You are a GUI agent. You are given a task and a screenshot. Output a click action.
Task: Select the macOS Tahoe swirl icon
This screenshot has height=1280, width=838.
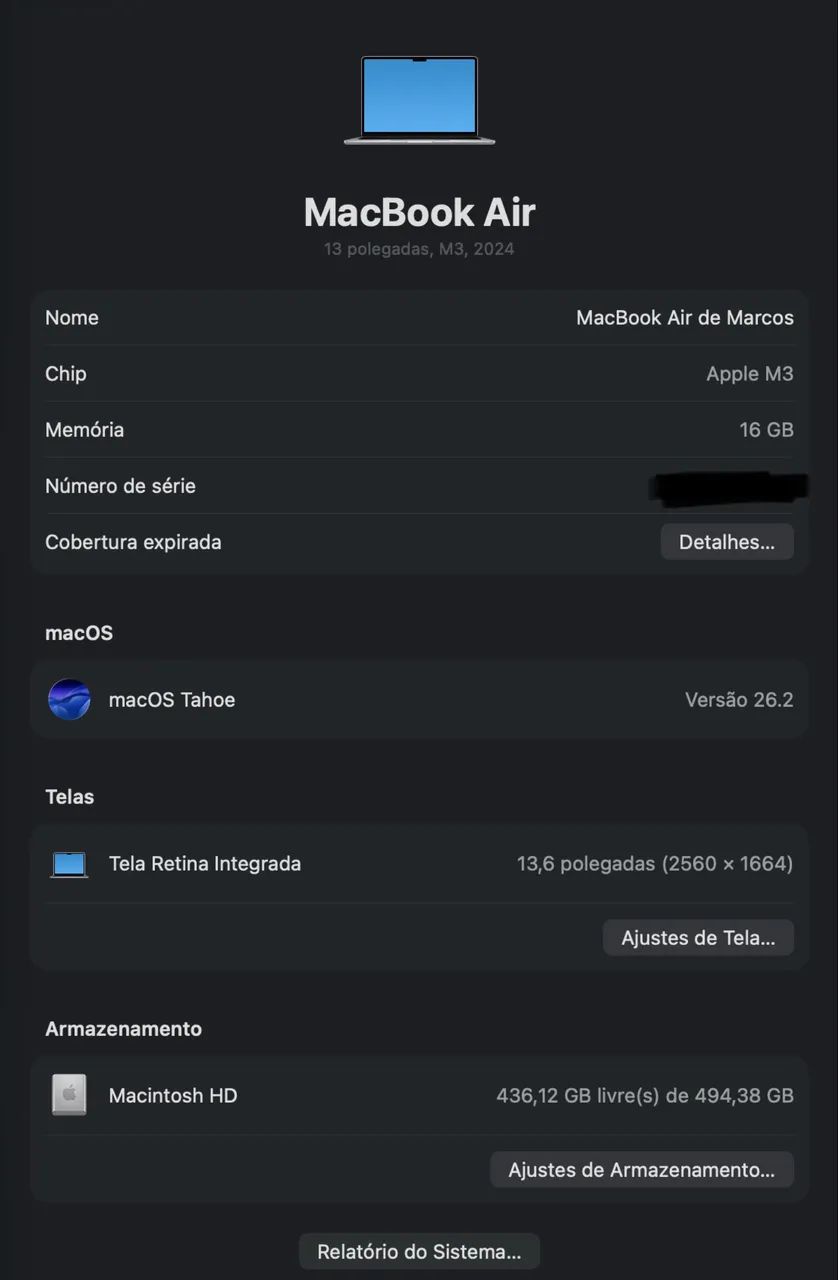click(69, 699)
